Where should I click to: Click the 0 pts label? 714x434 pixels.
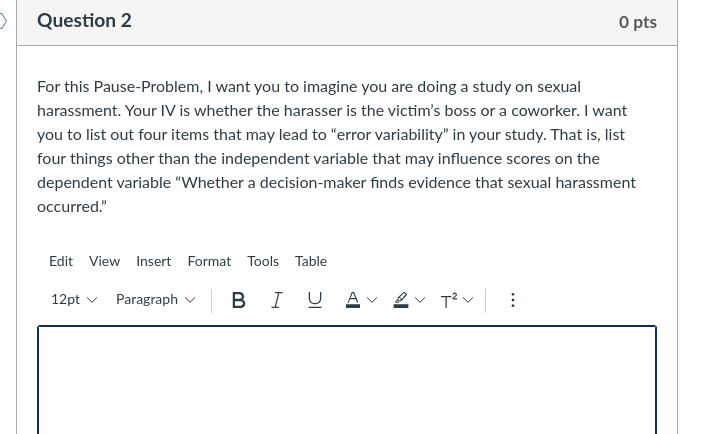pos(638,22)
